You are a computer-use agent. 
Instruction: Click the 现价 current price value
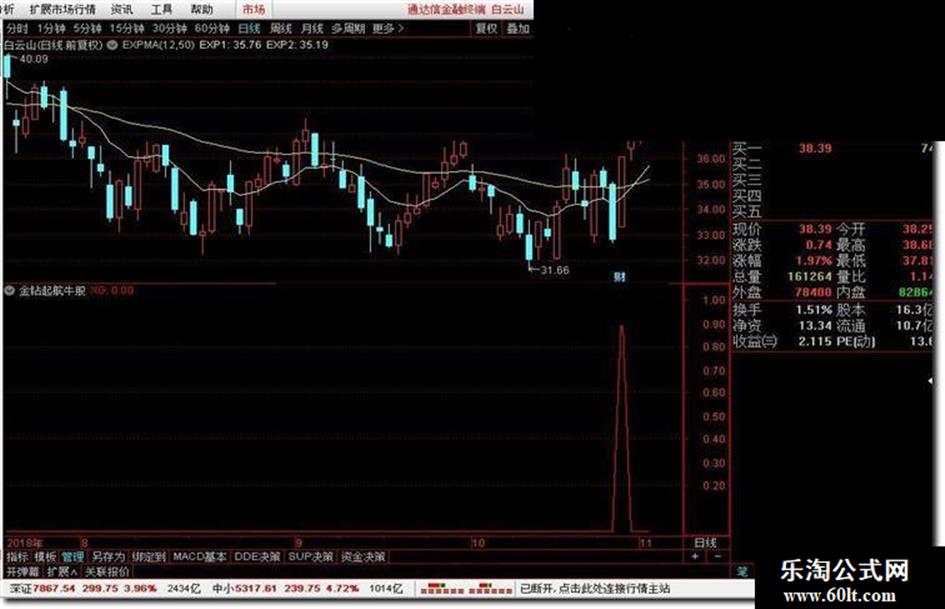pos(815,229)
